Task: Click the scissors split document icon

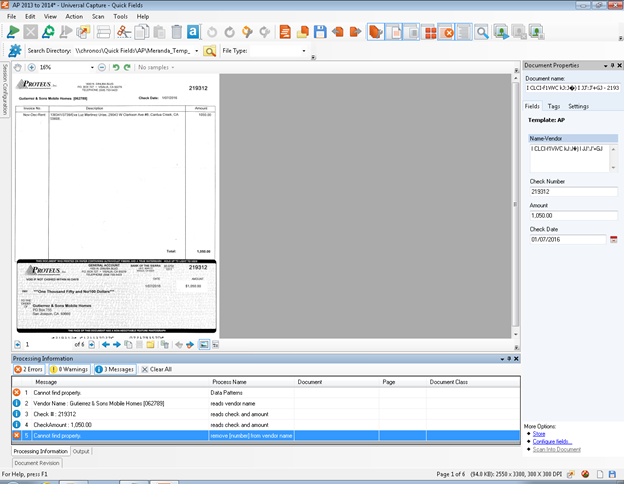Action: tap(124, 32)
